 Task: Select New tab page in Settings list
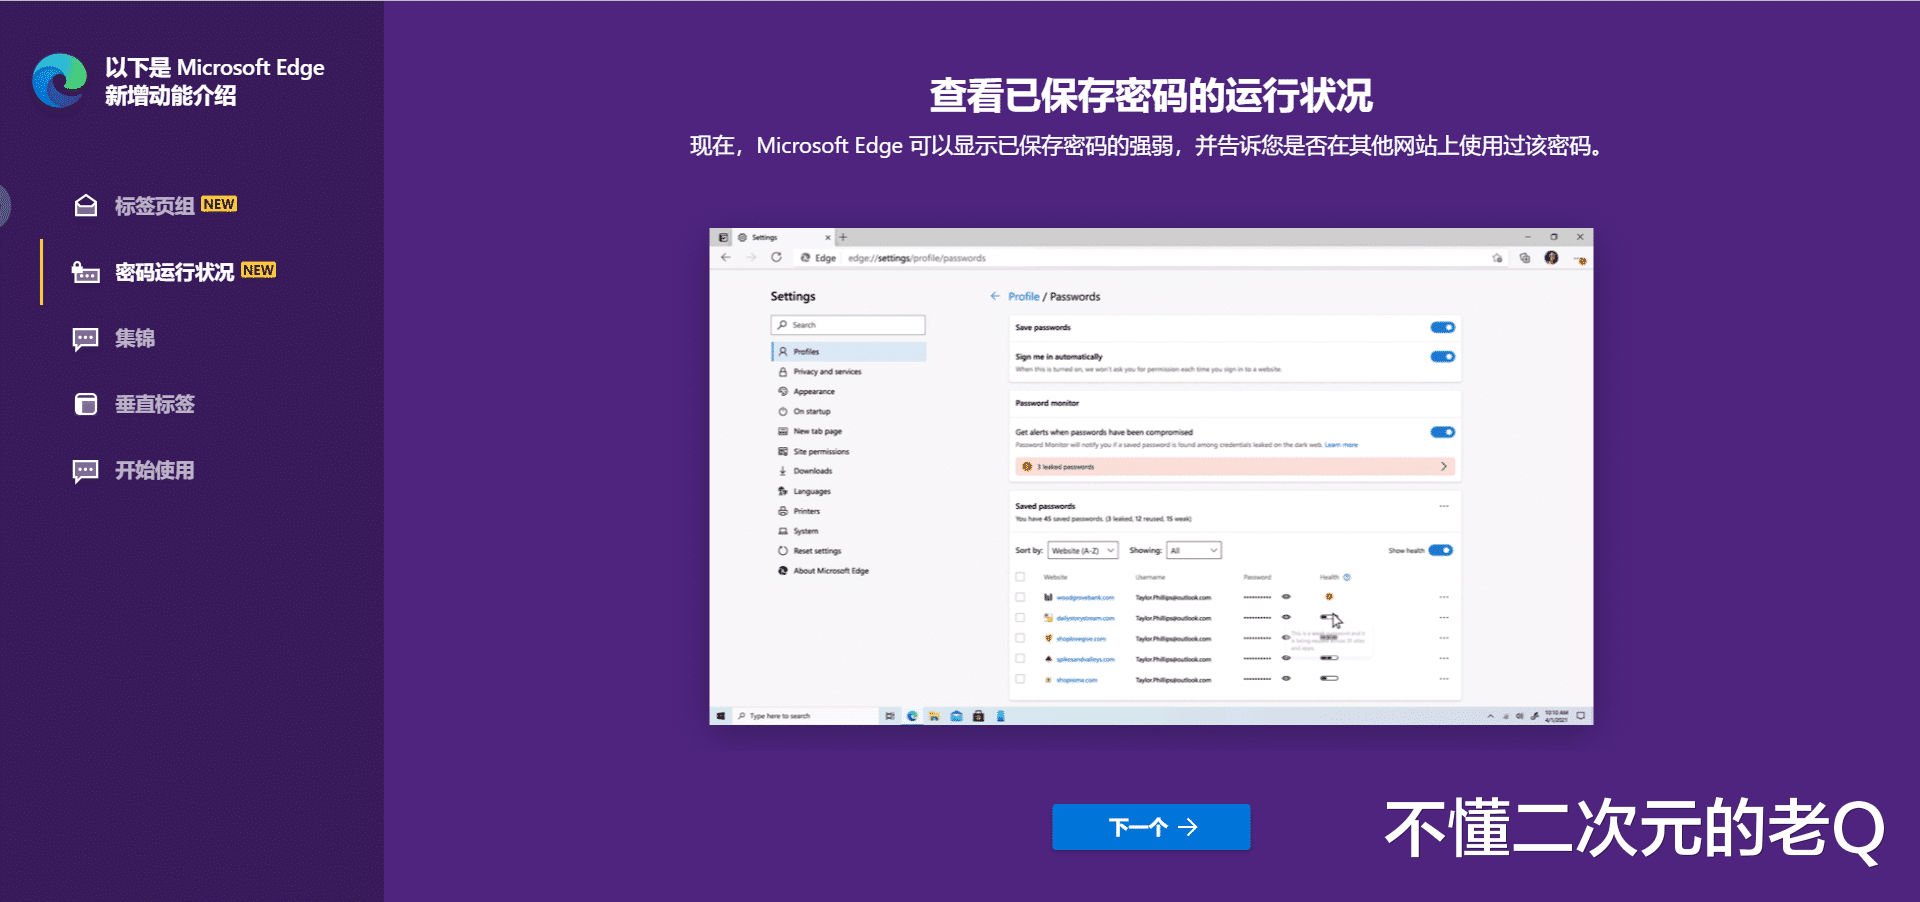tap(810, 432)
